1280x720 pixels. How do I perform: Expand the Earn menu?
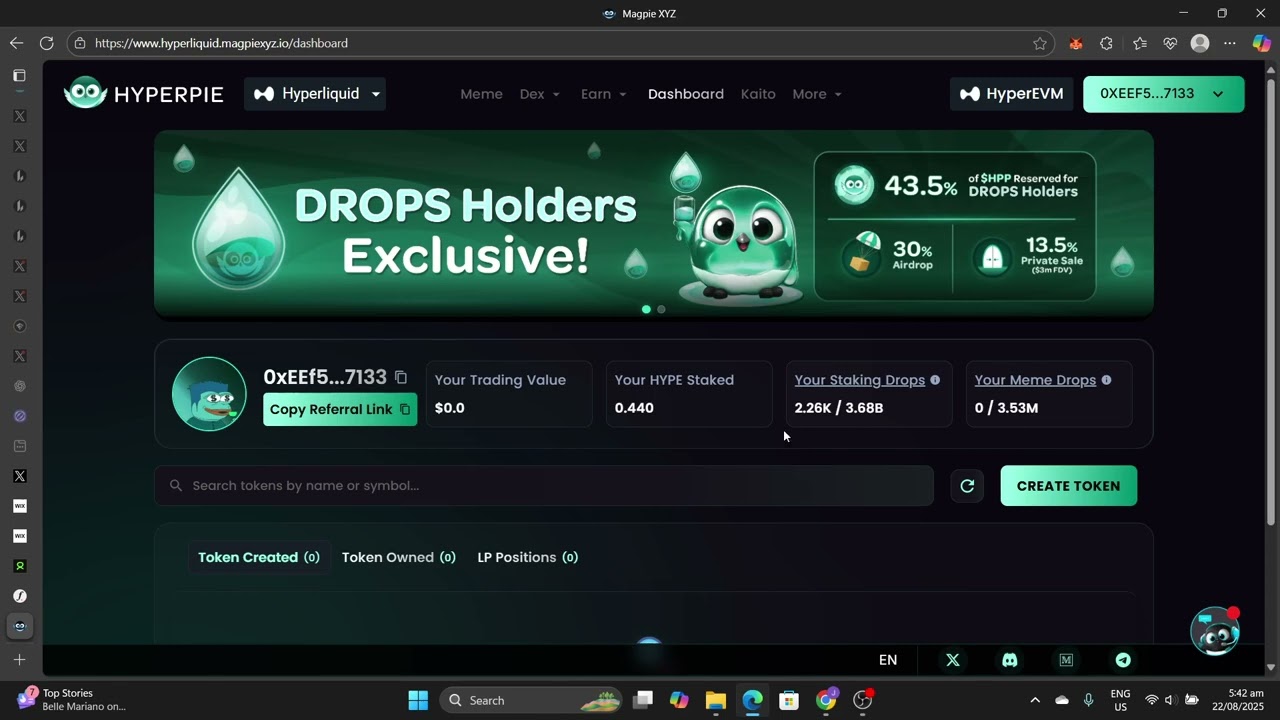604,94
